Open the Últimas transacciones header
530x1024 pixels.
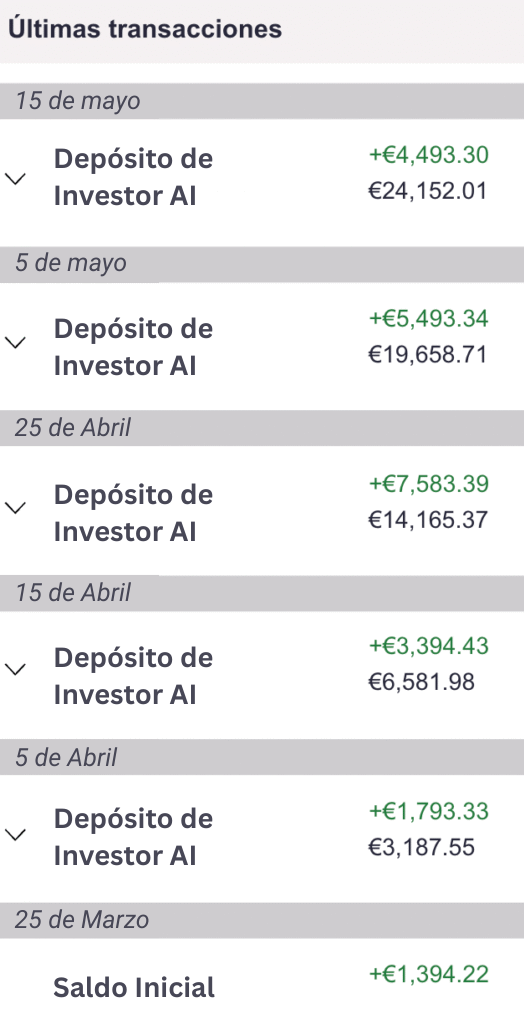click(262, 31)
